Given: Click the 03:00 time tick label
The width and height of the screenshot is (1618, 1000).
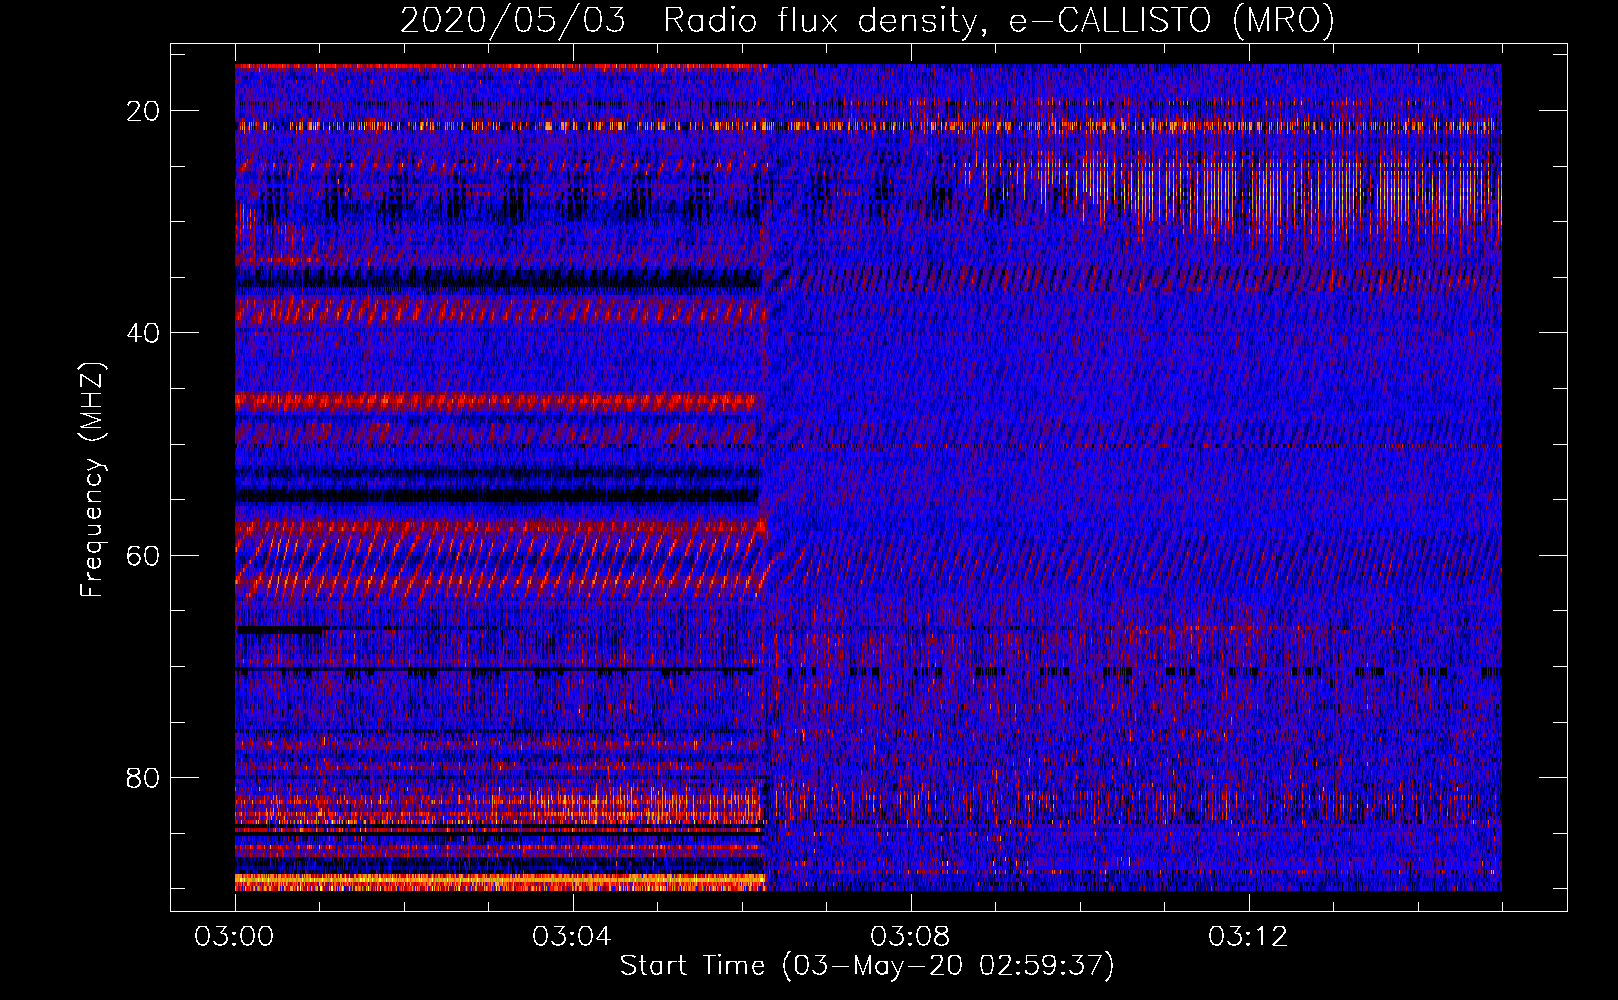Looking at the screenshot, I should click(x=235, y=937).
